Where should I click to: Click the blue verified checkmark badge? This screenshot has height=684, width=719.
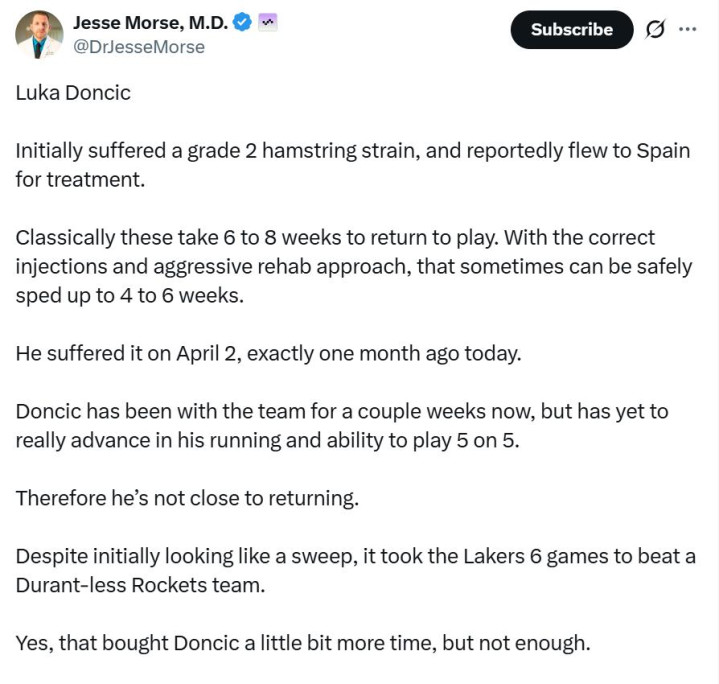[x=242, y=22]
